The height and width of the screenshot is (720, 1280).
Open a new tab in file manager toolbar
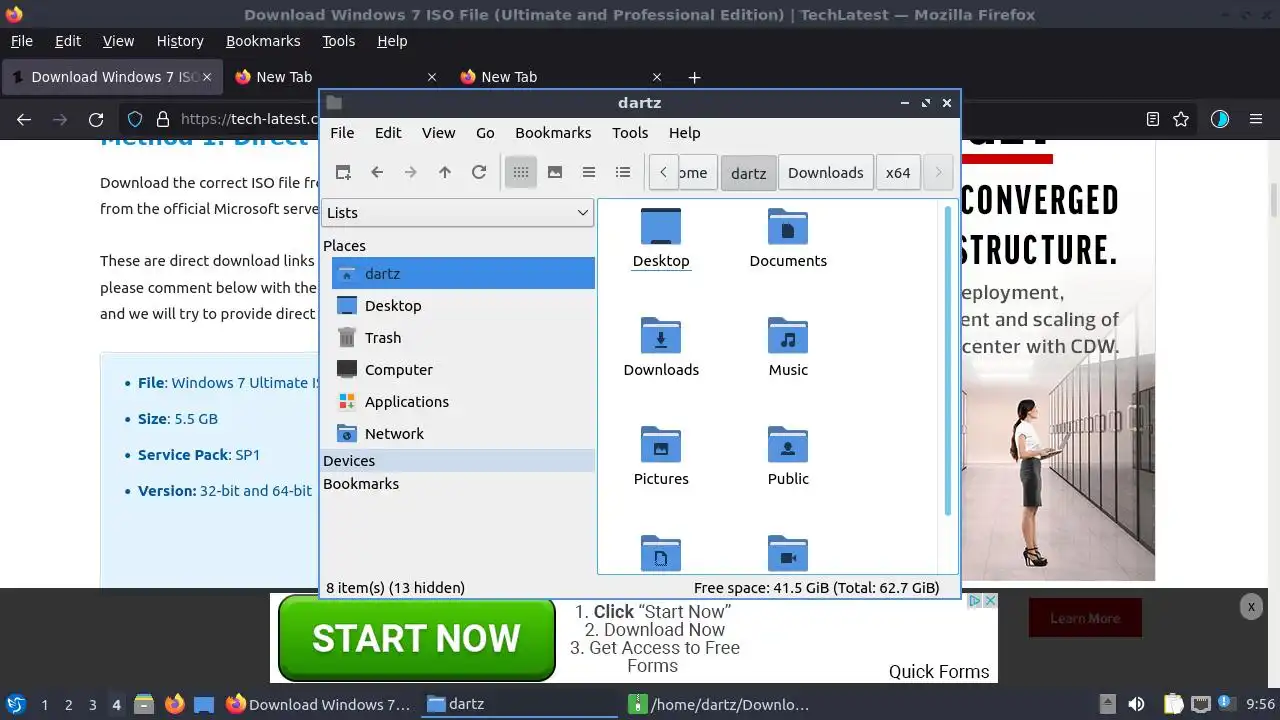pyautogui.click(x=343, y=172)
